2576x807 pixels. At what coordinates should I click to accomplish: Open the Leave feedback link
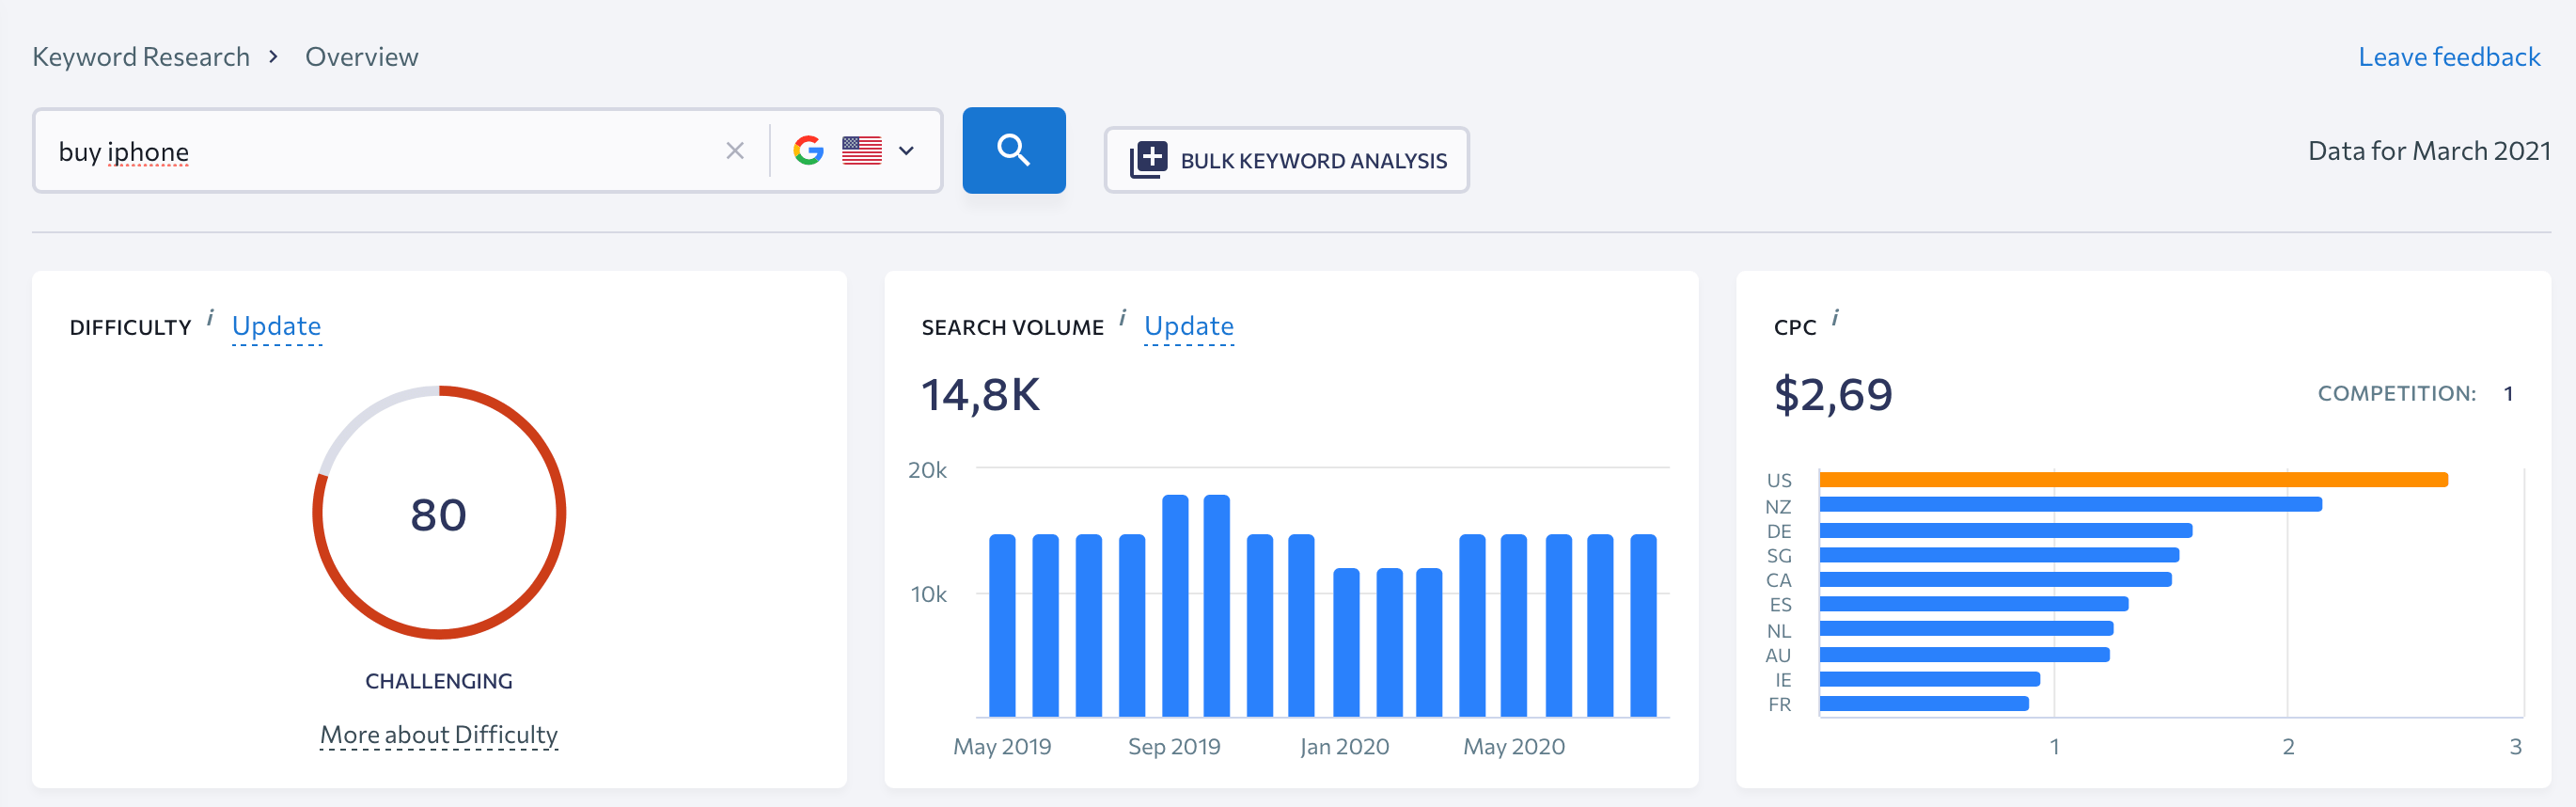(x=2449, y=57)
